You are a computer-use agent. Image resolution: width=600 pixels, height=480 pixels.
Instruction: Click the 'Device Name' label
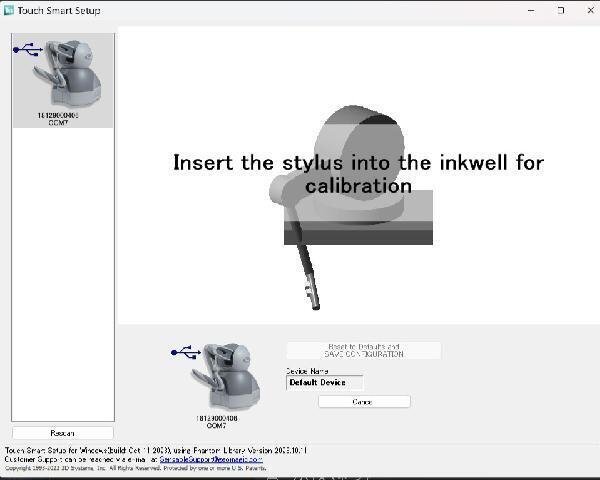(x=307, y=371)
